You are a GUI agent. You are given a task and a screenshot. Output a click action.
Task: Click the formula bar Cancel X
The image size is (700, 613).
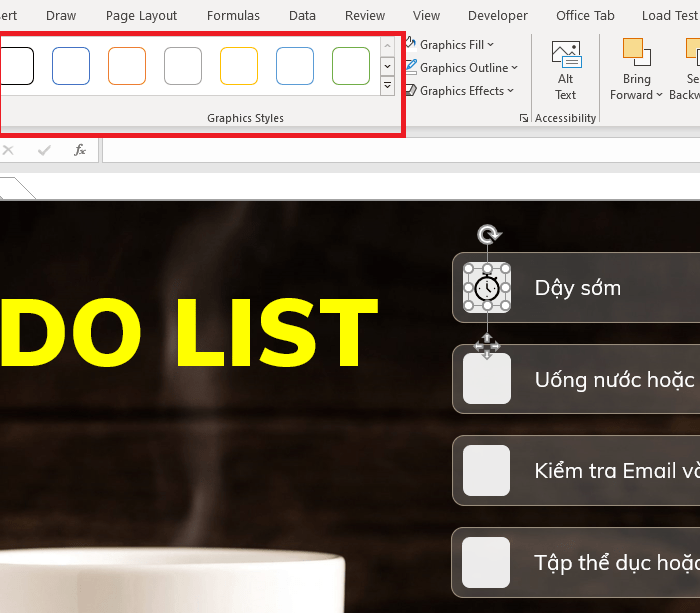point(9,150)
